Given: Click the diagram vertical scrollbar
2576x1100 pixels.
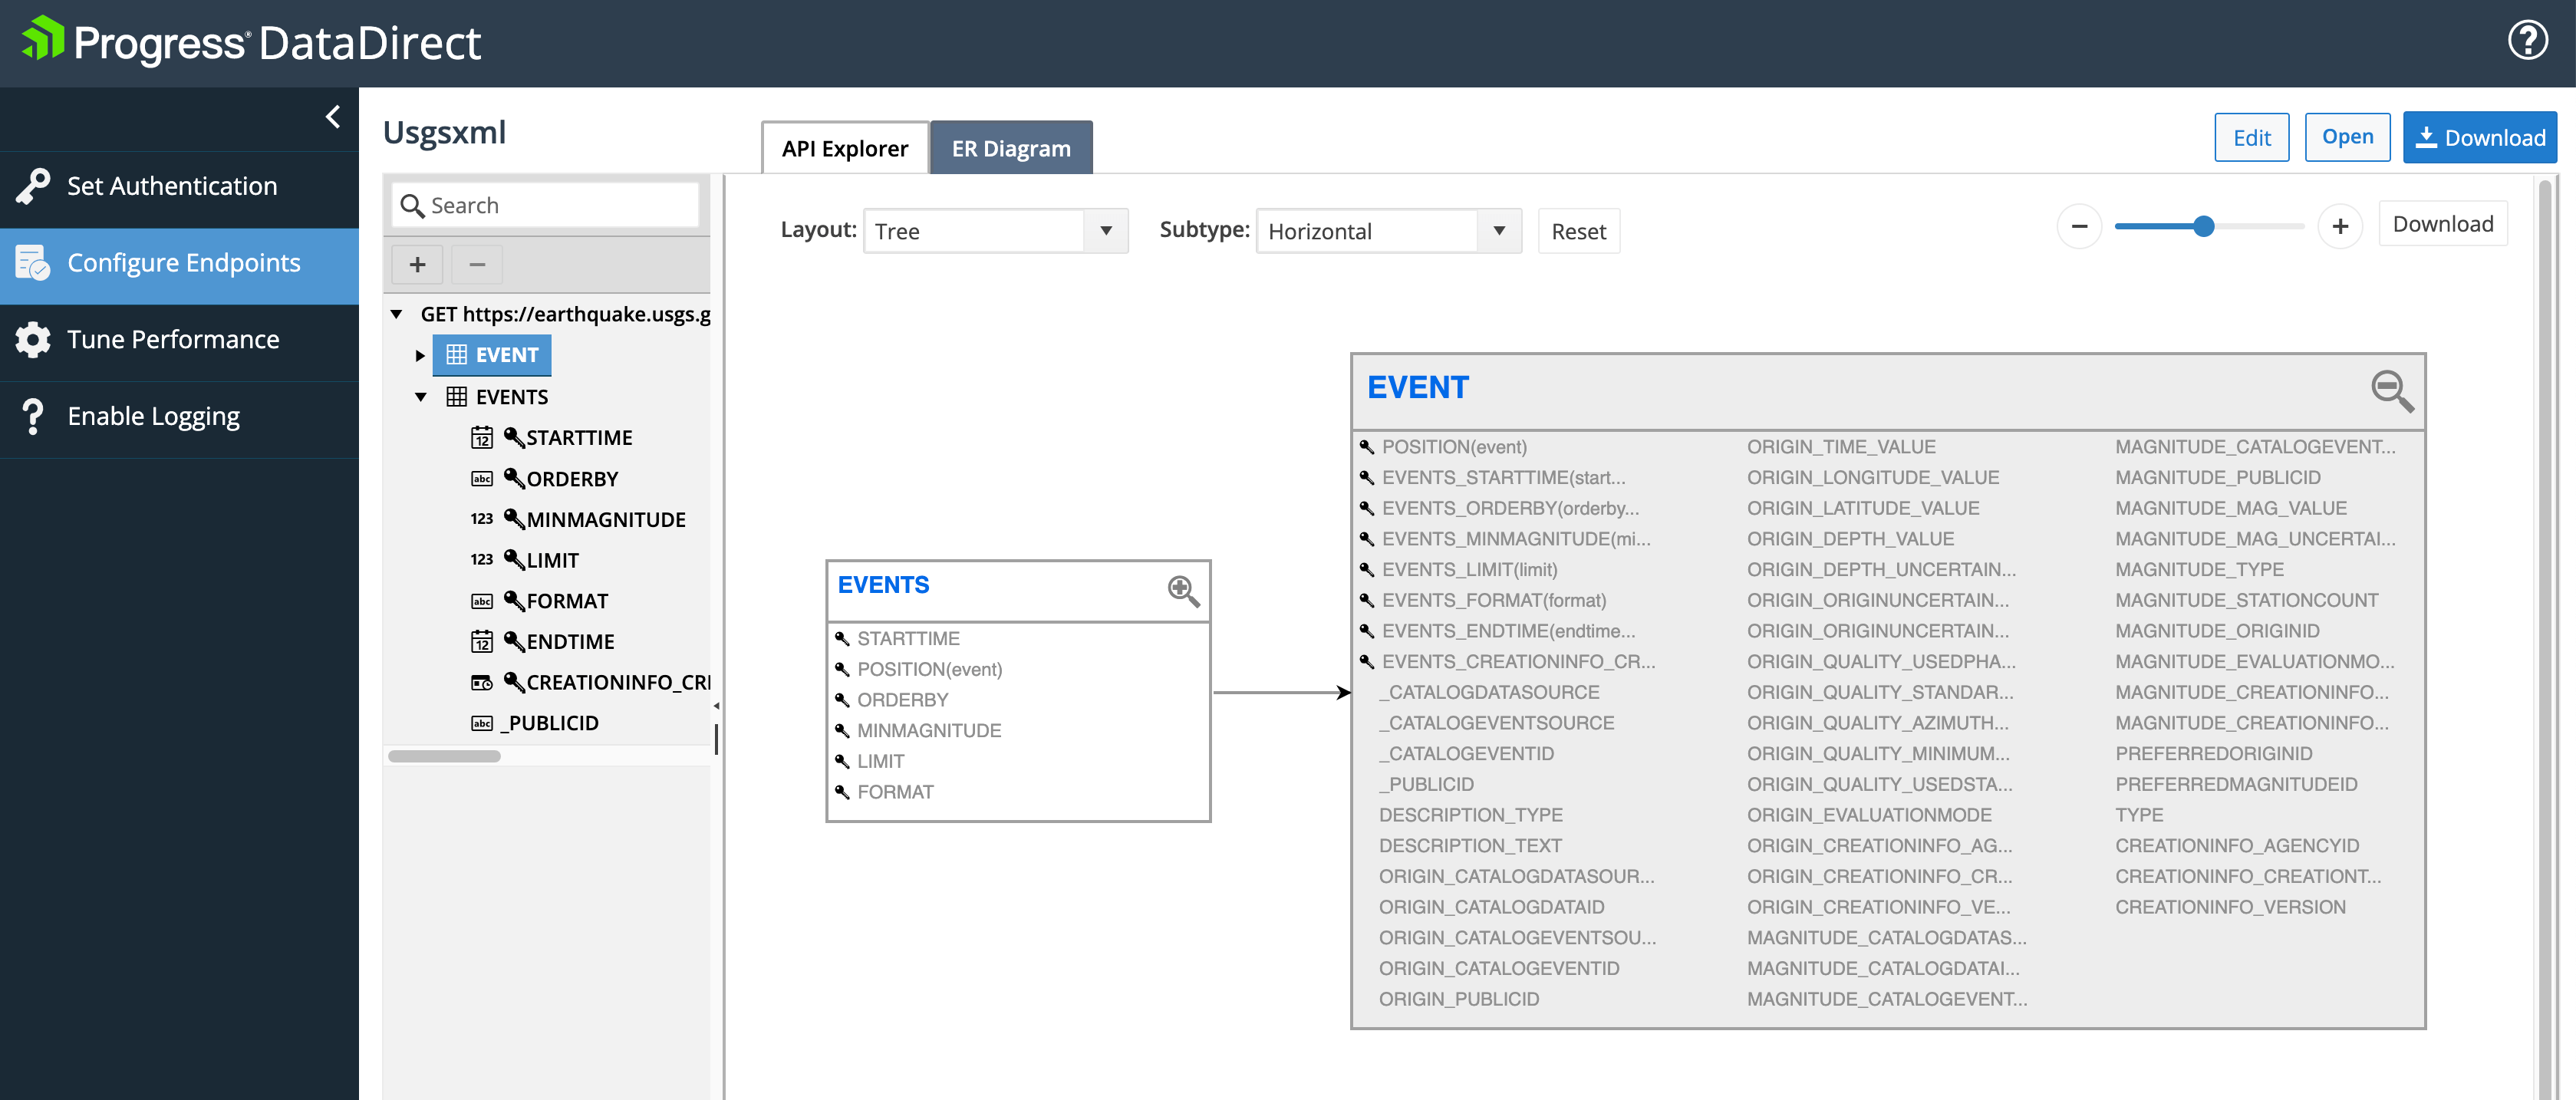Looking at the screenshot, I should click(2545, 640).
